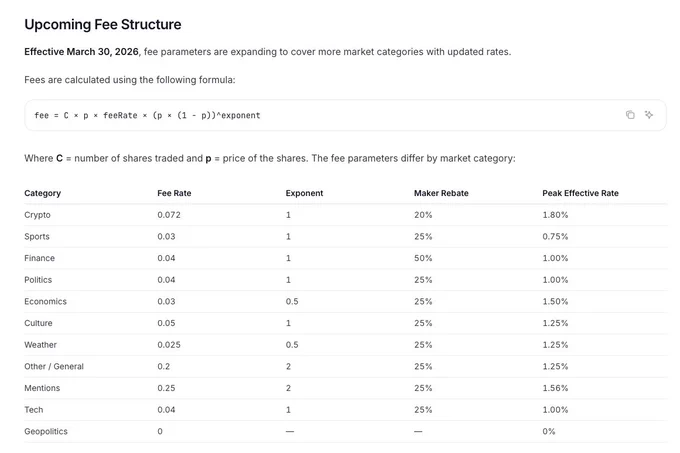Select the Crypto category row
680x453 pixels.
(345, 215)
